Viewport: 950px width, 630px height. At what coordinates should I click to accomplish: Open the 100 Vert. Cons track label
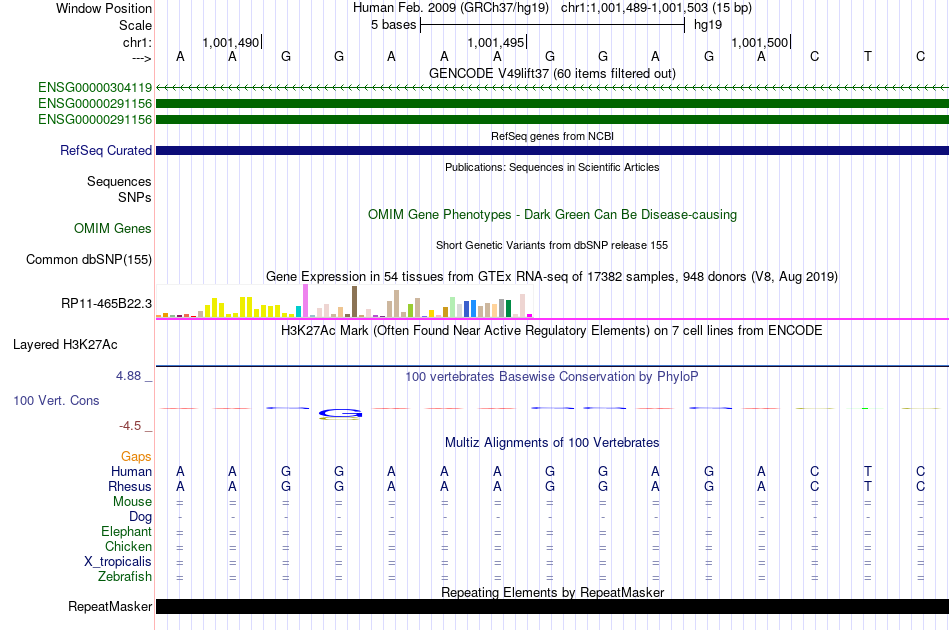(56, 400)
